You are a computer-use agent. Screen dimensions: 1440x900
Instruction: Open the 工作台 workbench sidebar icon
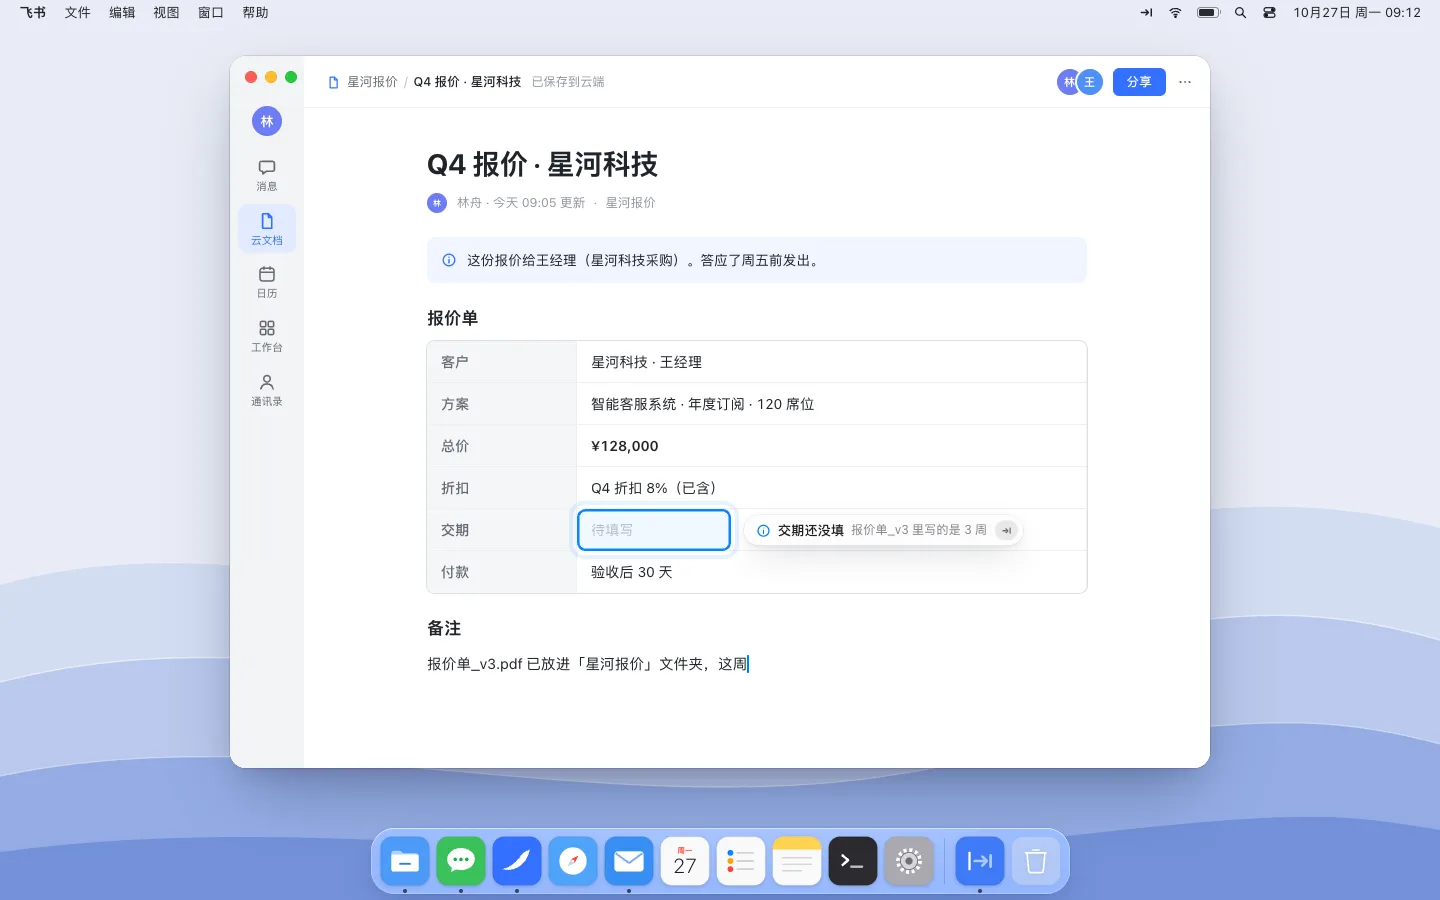[x=267, y=336]
